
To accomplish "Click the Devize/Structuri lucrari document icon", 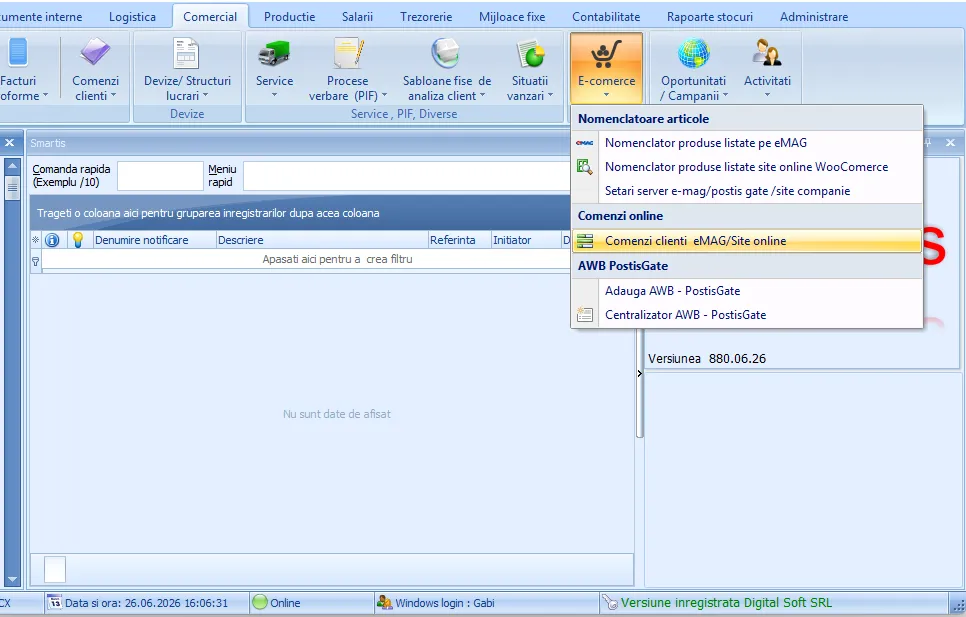I will pyautogui.click(x=187, y=53).
